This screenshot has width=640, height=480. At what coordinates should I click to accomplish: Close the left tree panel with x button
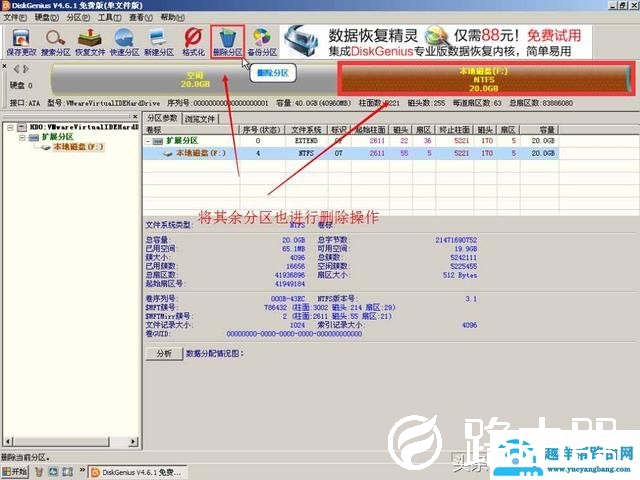pyautogui.click(x=135, y=117)
